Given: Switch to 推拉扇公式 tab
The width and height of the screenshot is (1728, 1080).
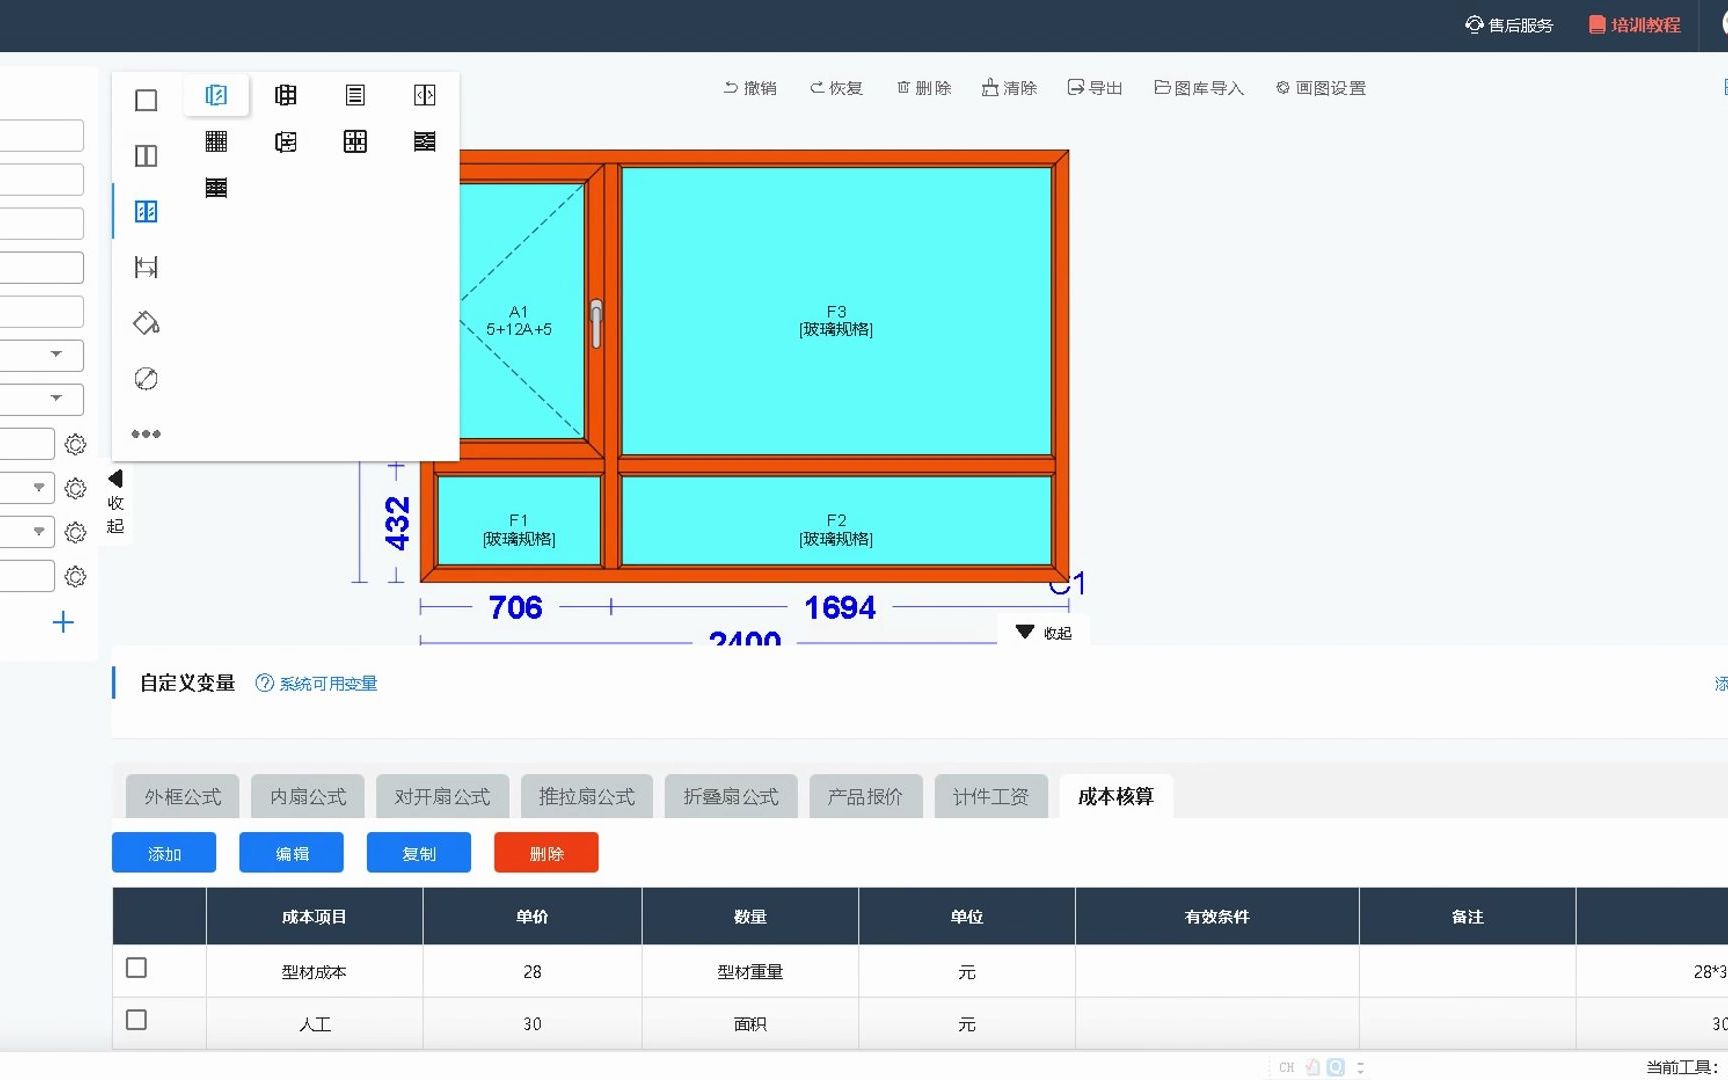Looking at the screenshot, I should coord(587,797).
